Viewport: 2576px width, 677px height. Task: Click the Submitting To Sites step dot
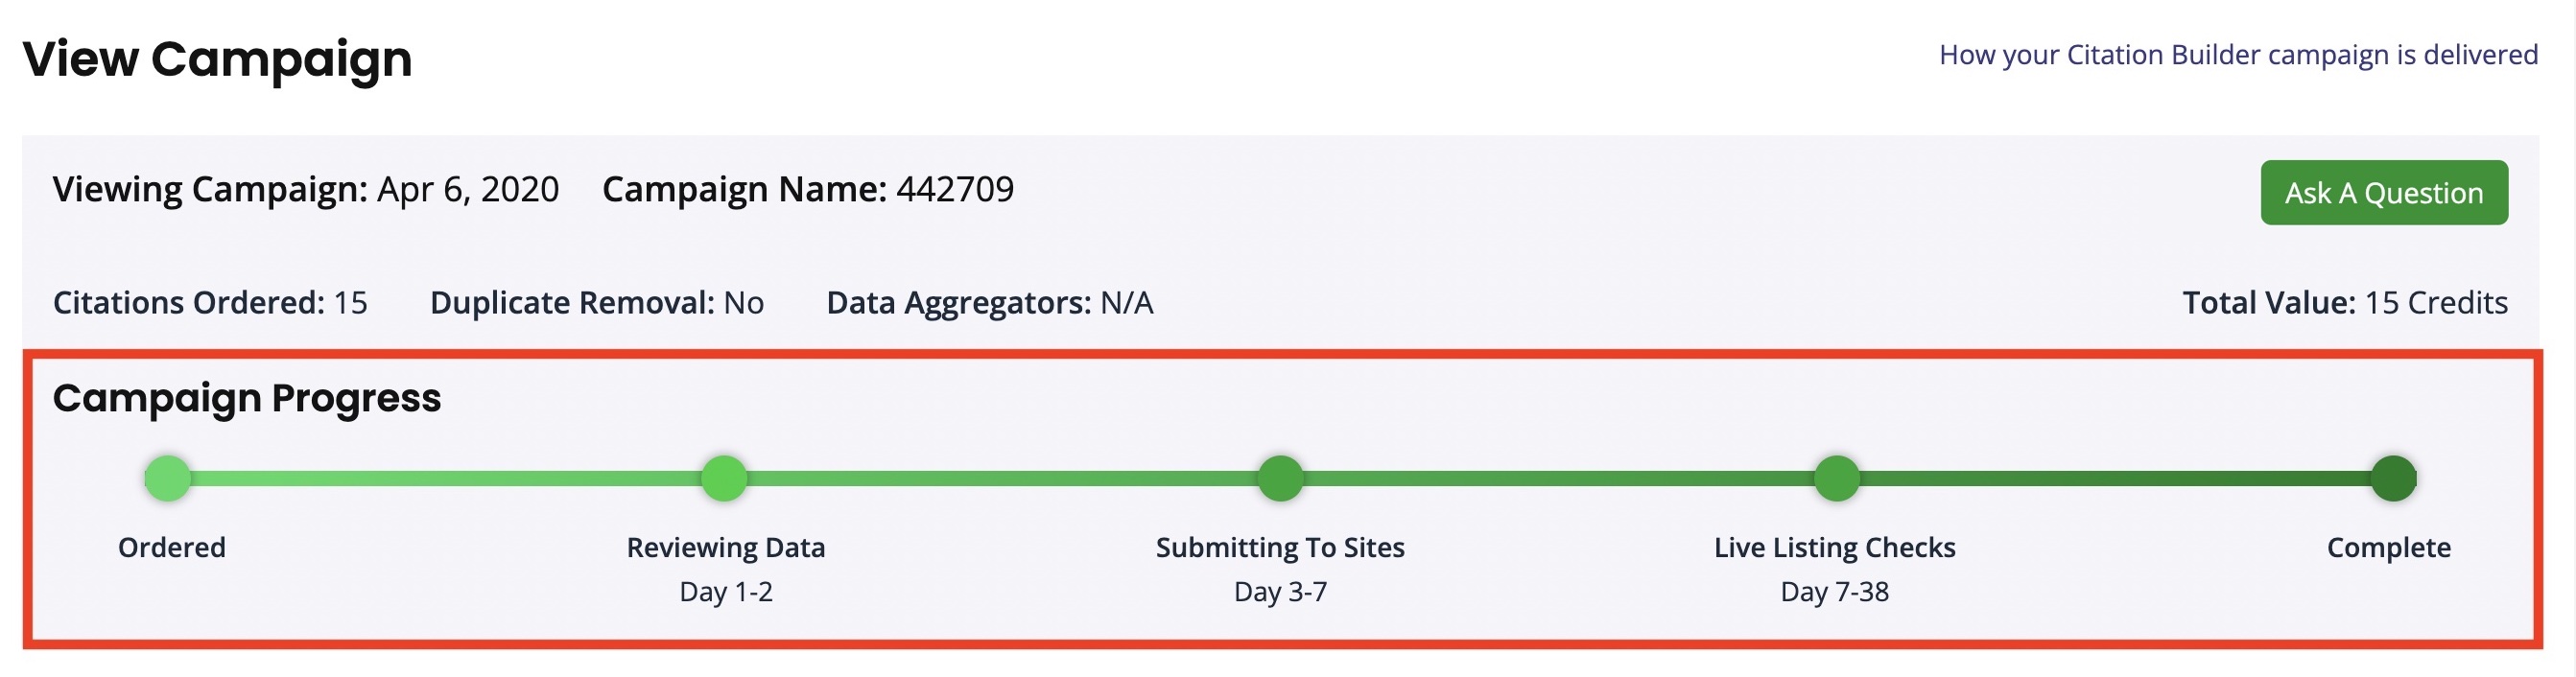(x=1280, y=478)
